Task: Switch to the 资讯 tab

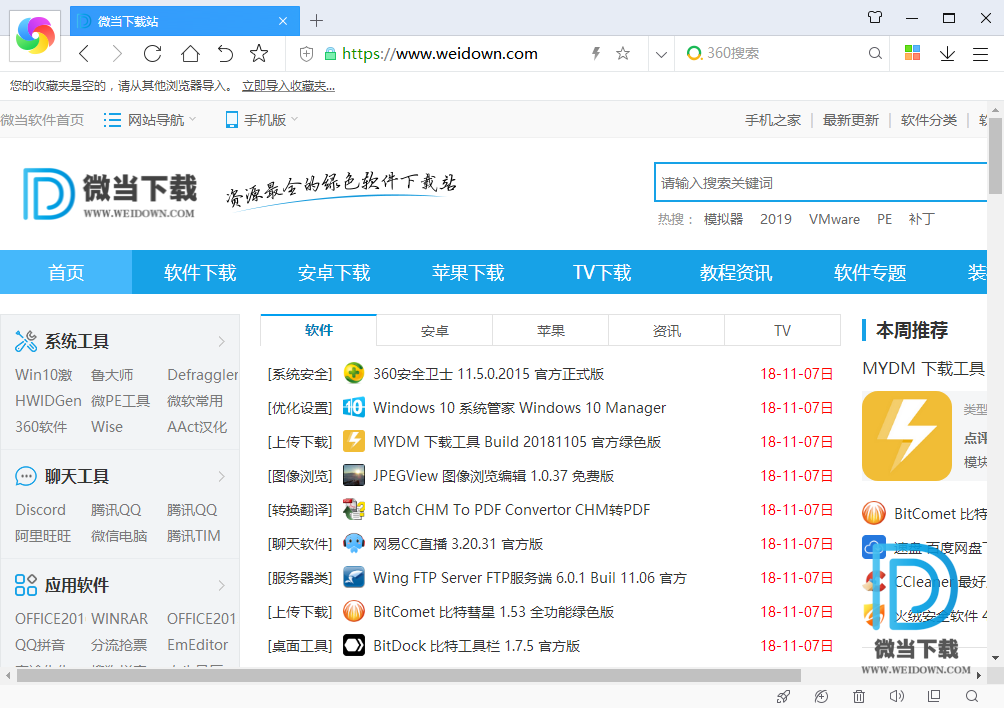Action: (667, 330)
